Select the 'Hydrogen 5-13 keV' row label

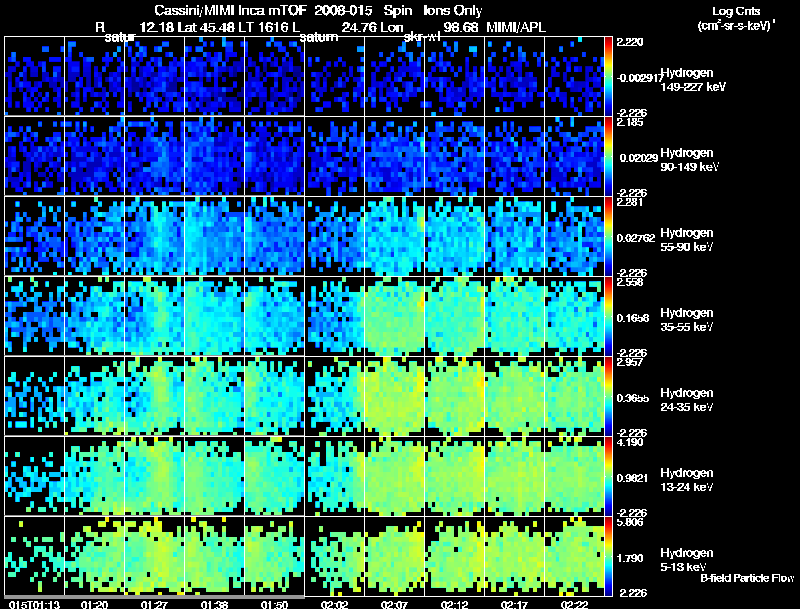coord(687,560)
